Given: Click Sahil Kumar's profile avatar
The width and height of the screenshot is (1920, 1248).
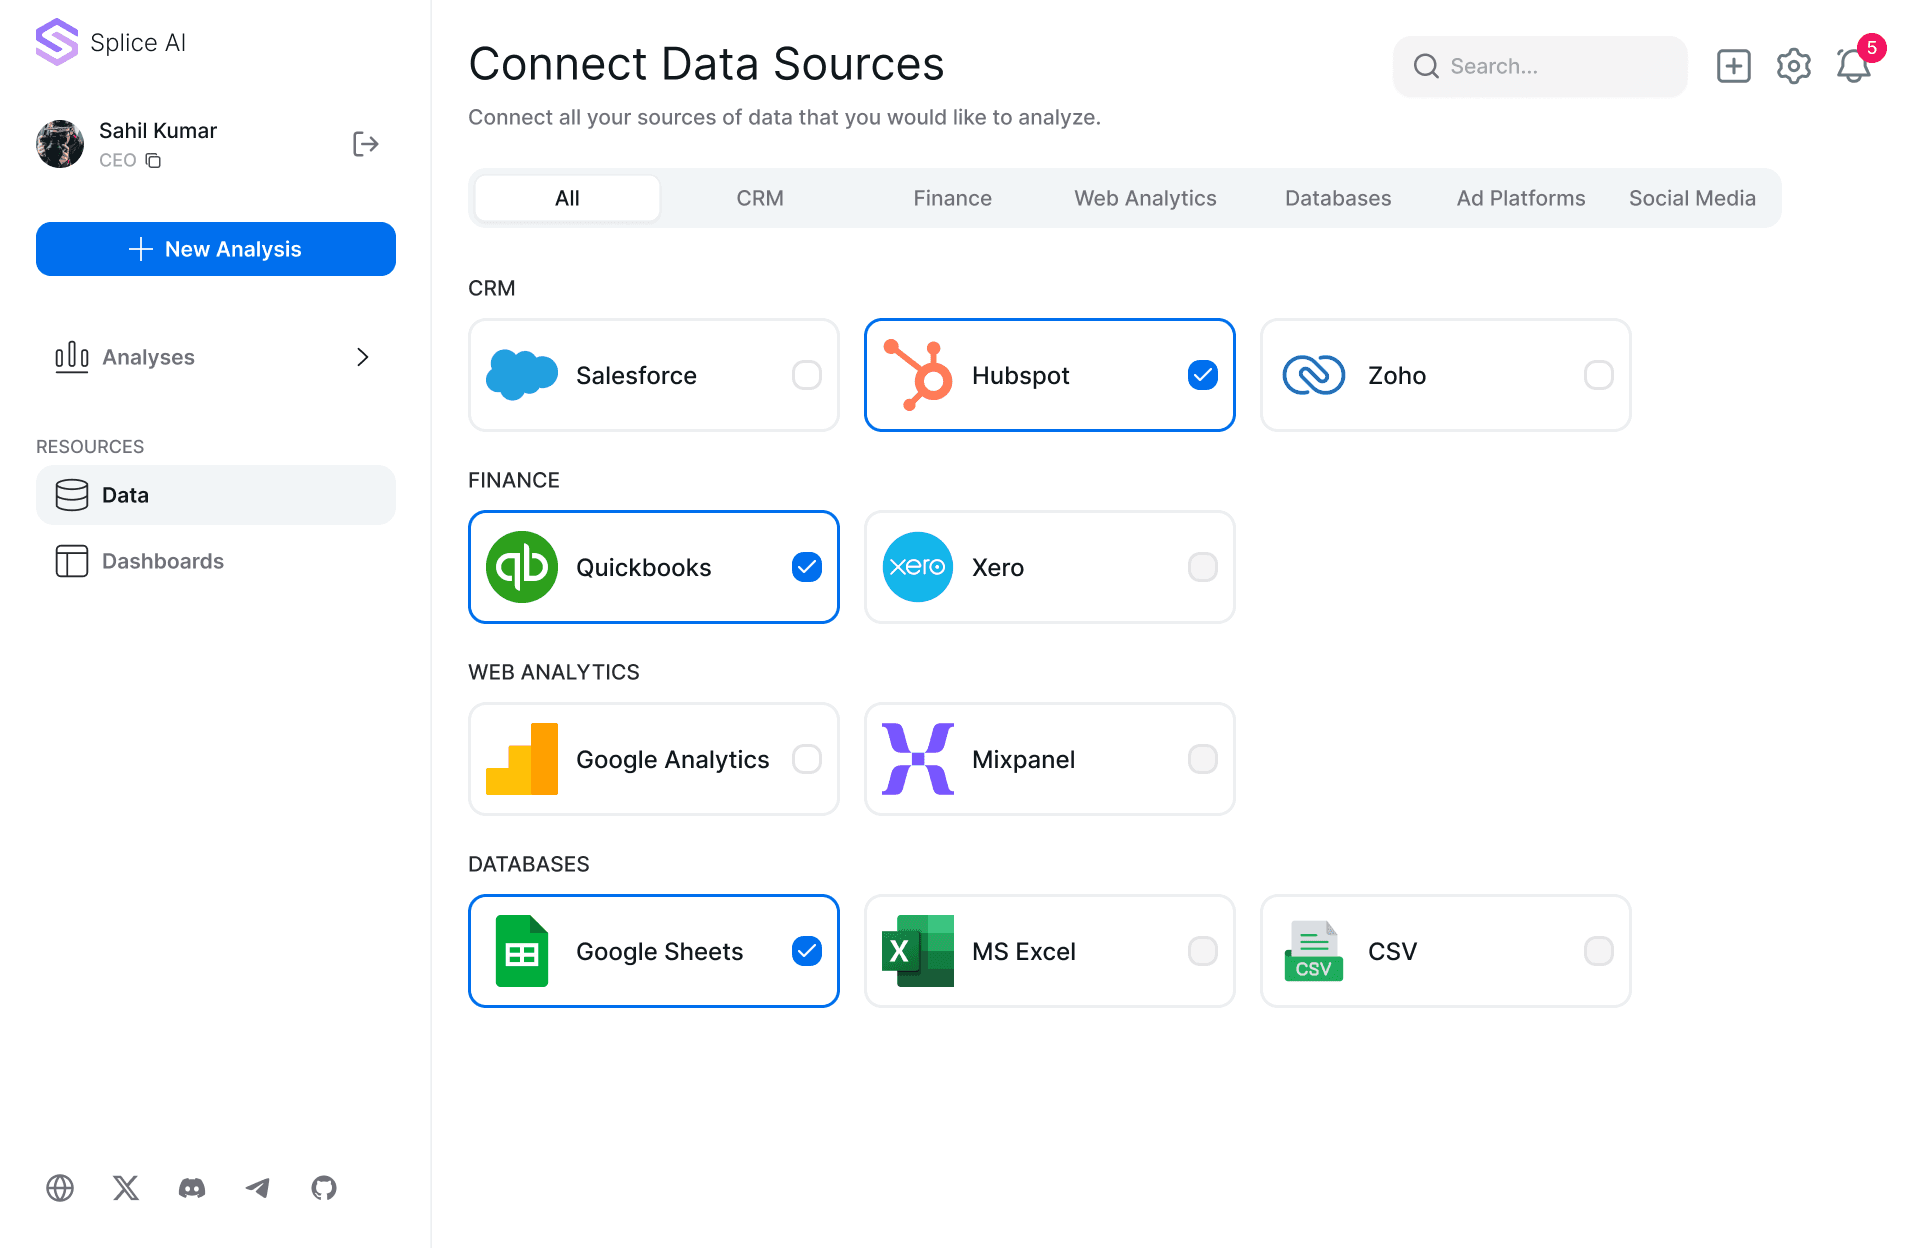Looking at the screenshot, I should tap(60, 144).
